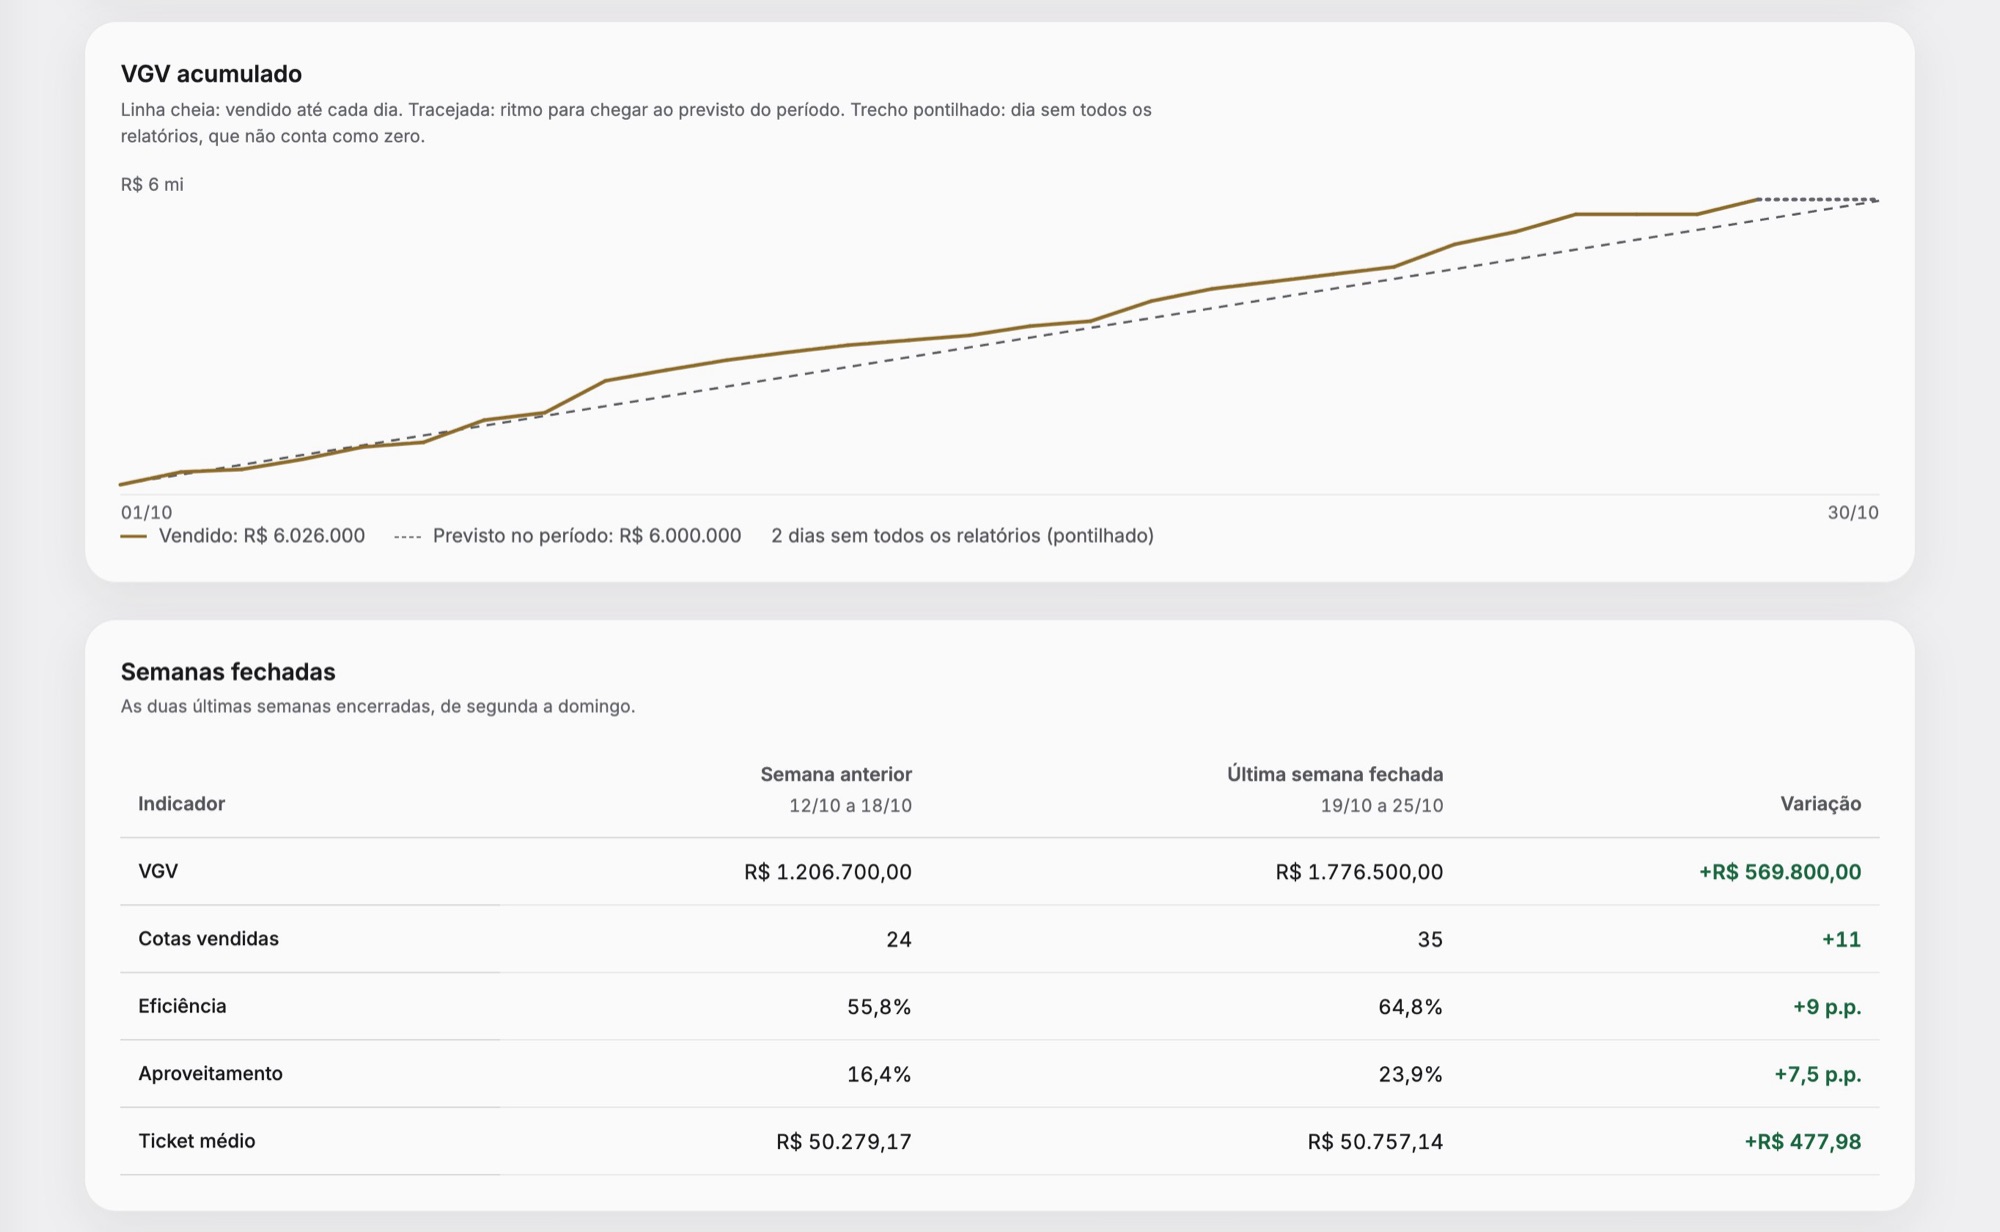Click the 'Última semana fechada' column header

1335,774
